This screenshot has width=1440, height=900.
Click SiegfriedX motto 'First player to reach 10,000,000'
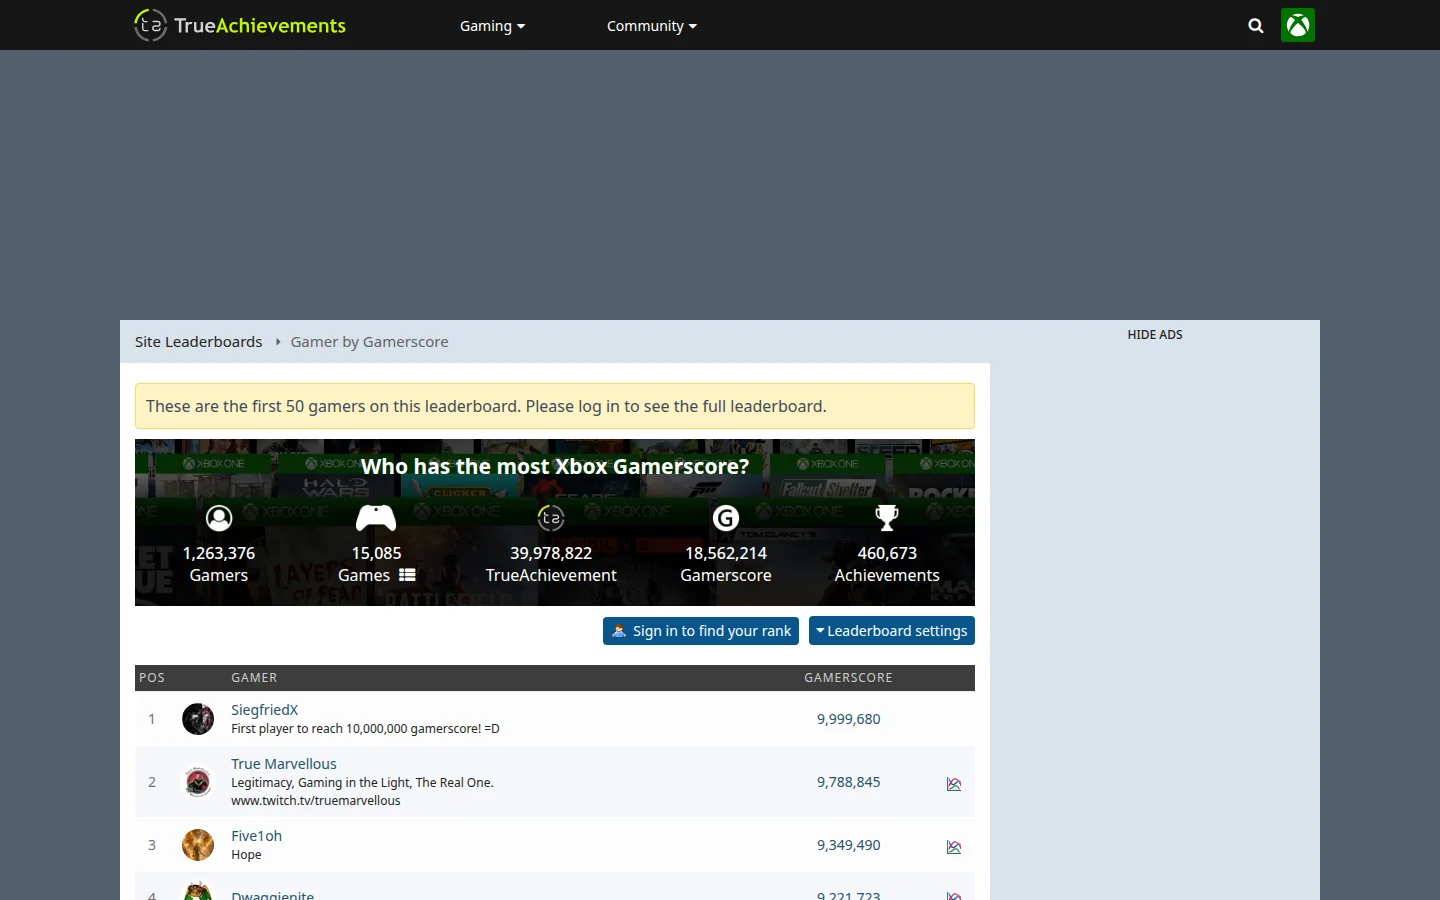pos(366,729)
